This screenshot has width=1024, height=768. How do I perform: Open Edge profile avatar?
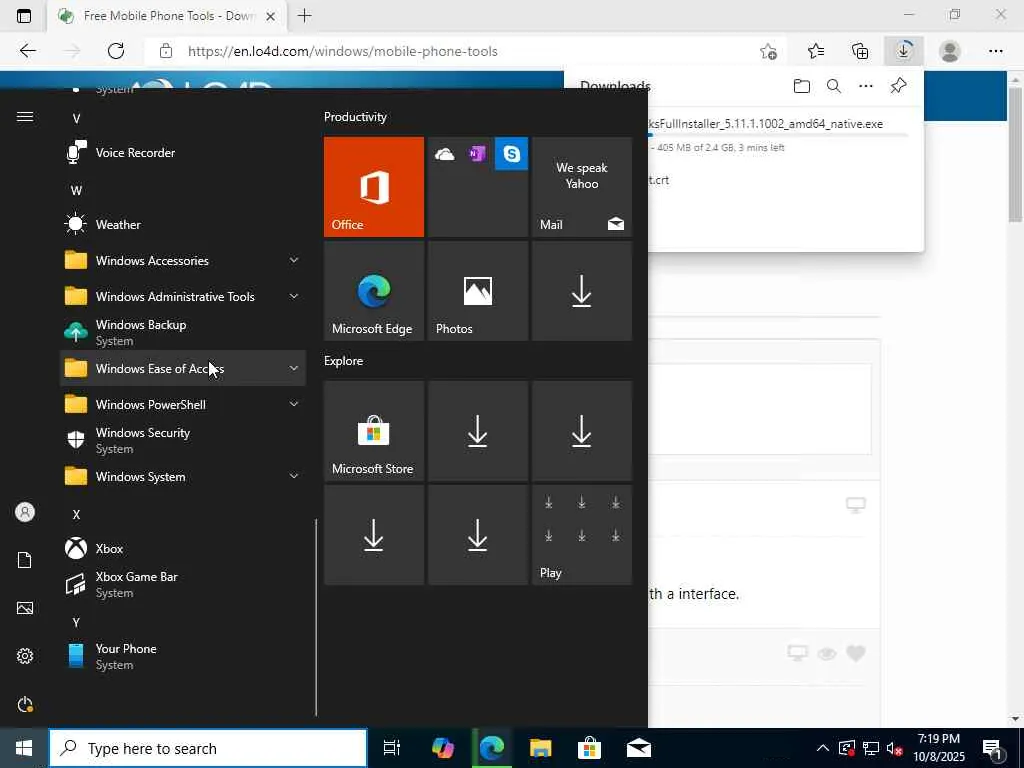click(x=950, y=51)
